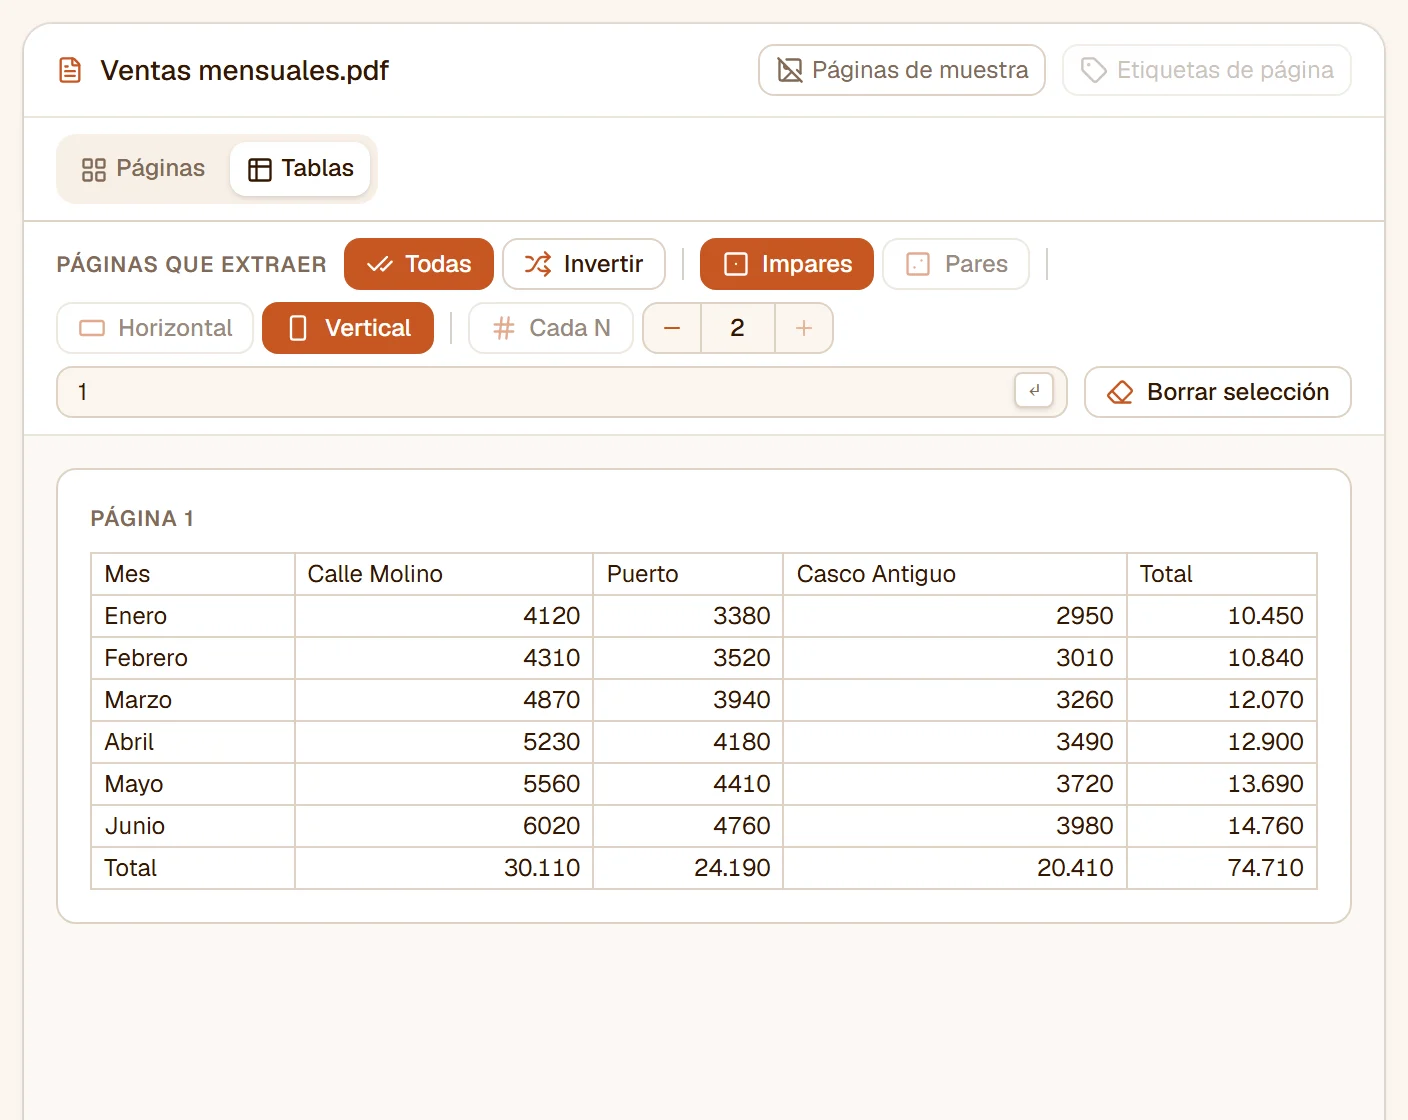The image size is (1408, 1120).
Task: Open Páginas de muestra
Action: pyautogui.click(x=902, y=70)
